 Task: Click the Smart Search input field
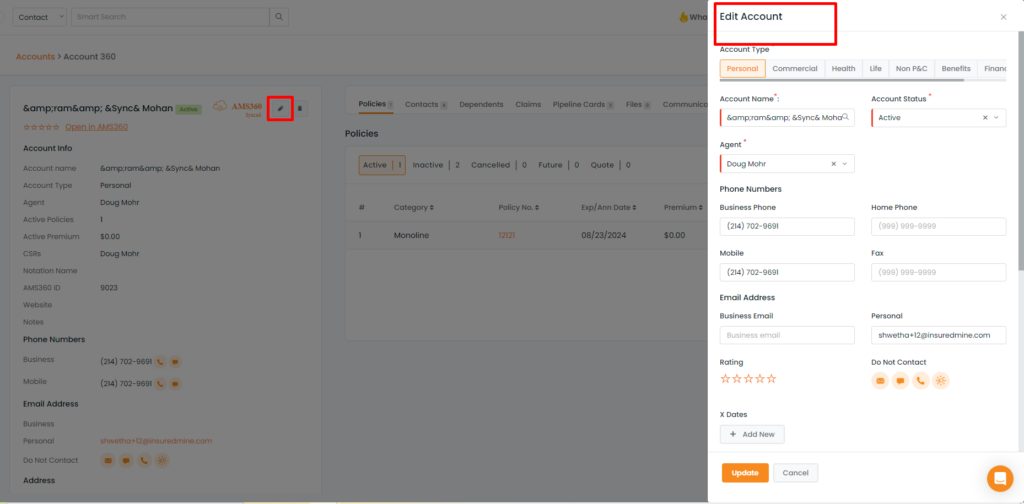[x=170, y=17]
